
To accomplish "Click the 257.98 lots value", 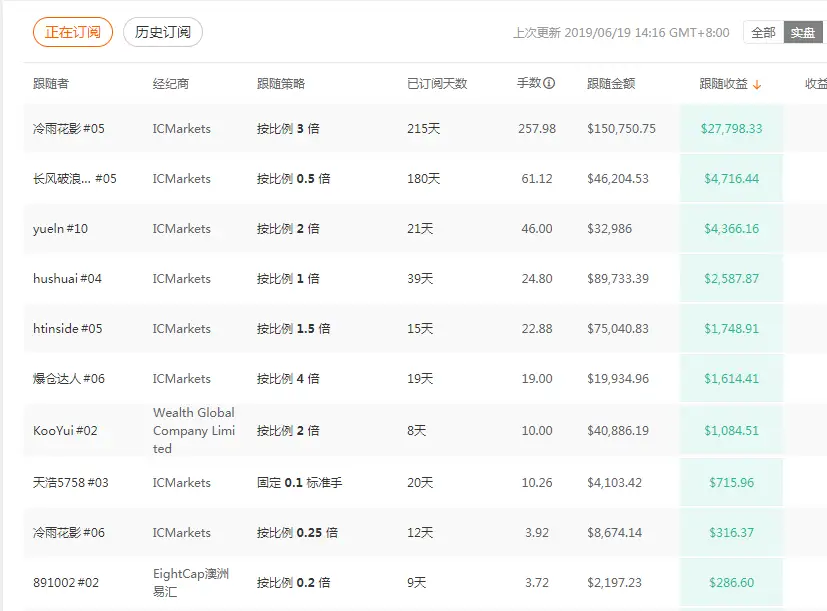I will click(537, 129).
